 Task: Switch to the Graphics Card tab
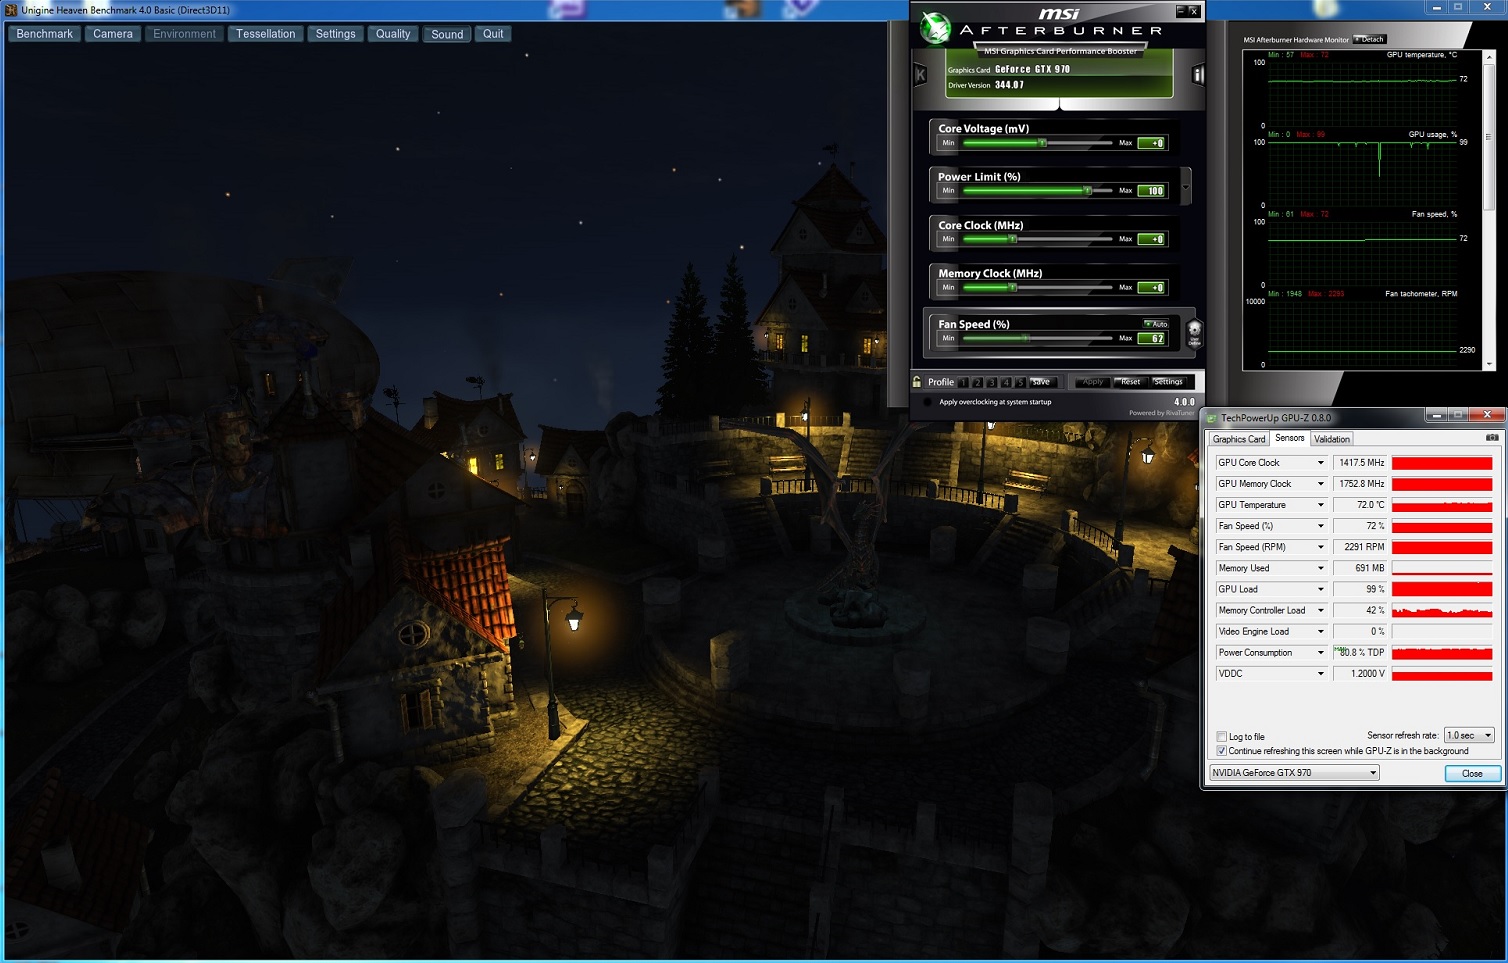1239,439
